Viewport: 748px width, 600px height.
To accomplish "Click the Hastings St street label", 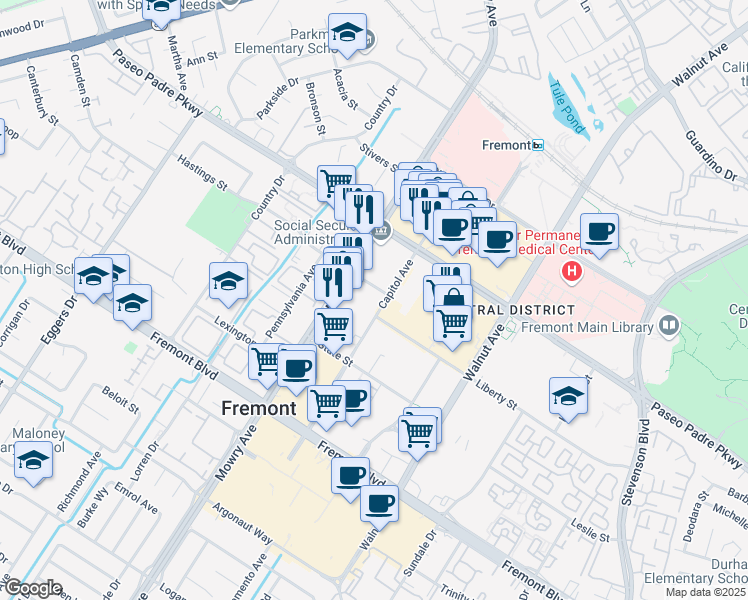I will [x=202, y=173].
